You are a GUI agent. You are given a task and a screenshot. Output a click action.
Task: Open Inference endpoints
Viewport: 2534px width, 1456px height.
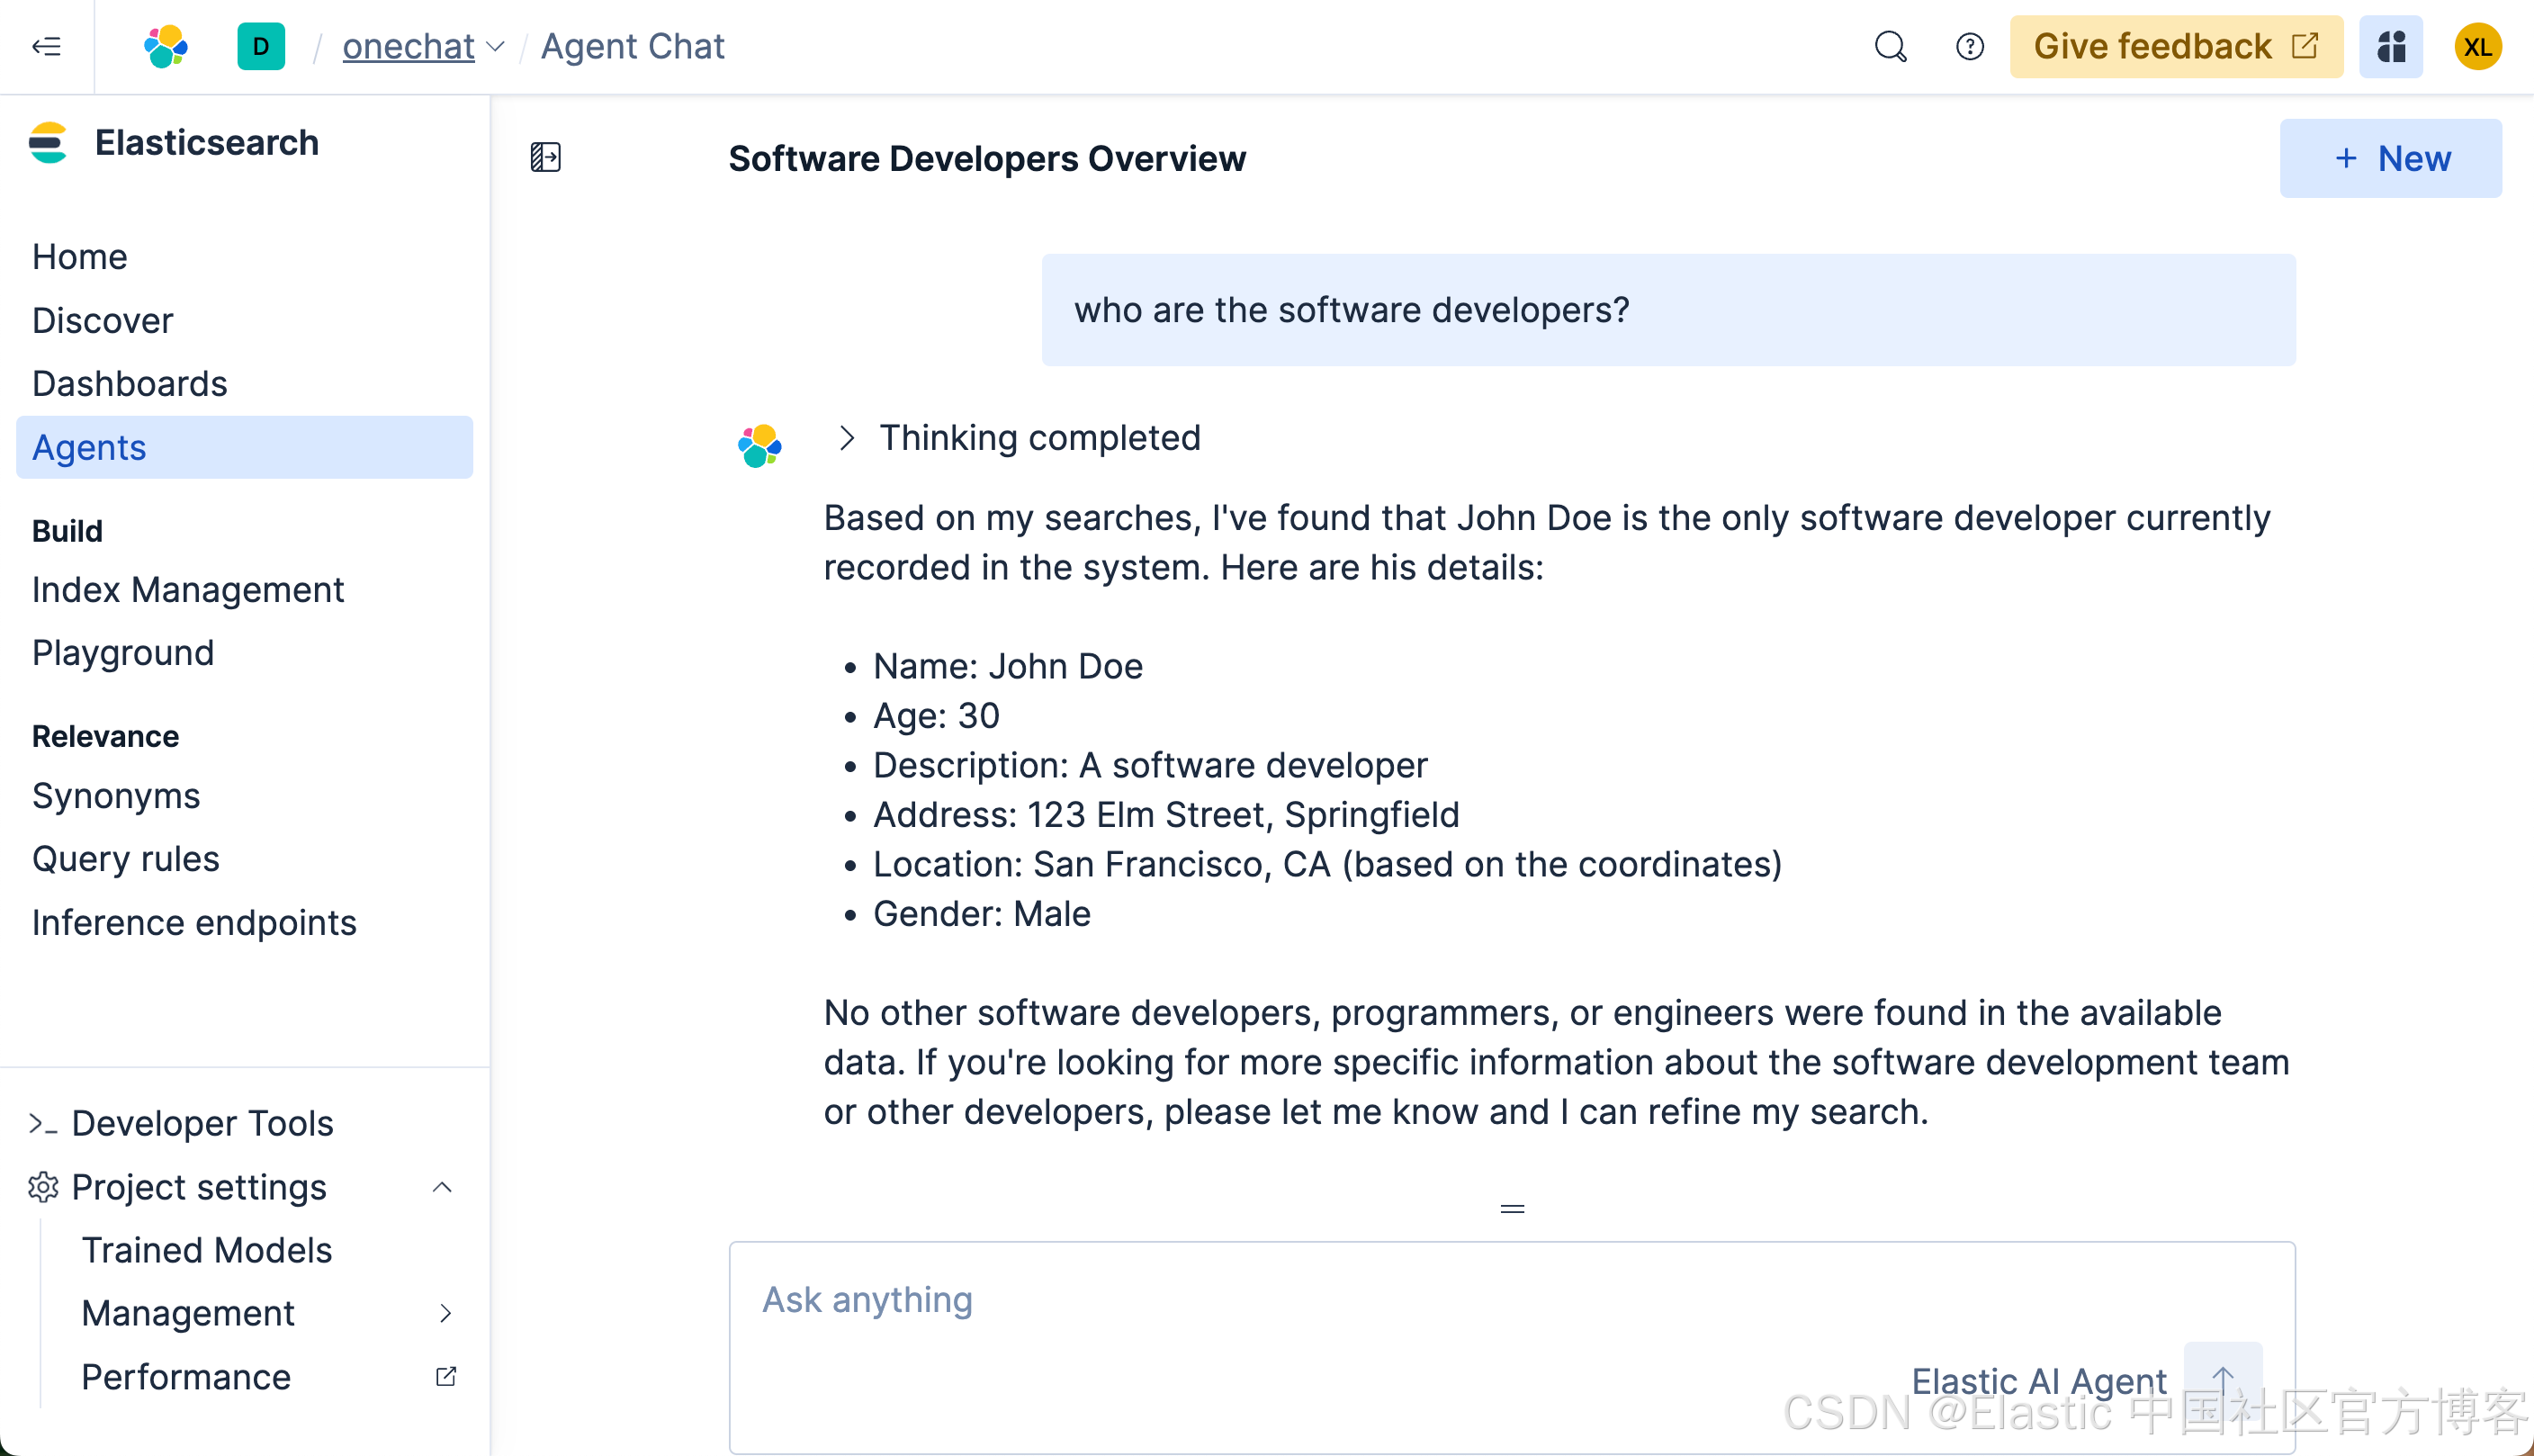(194, 922)
